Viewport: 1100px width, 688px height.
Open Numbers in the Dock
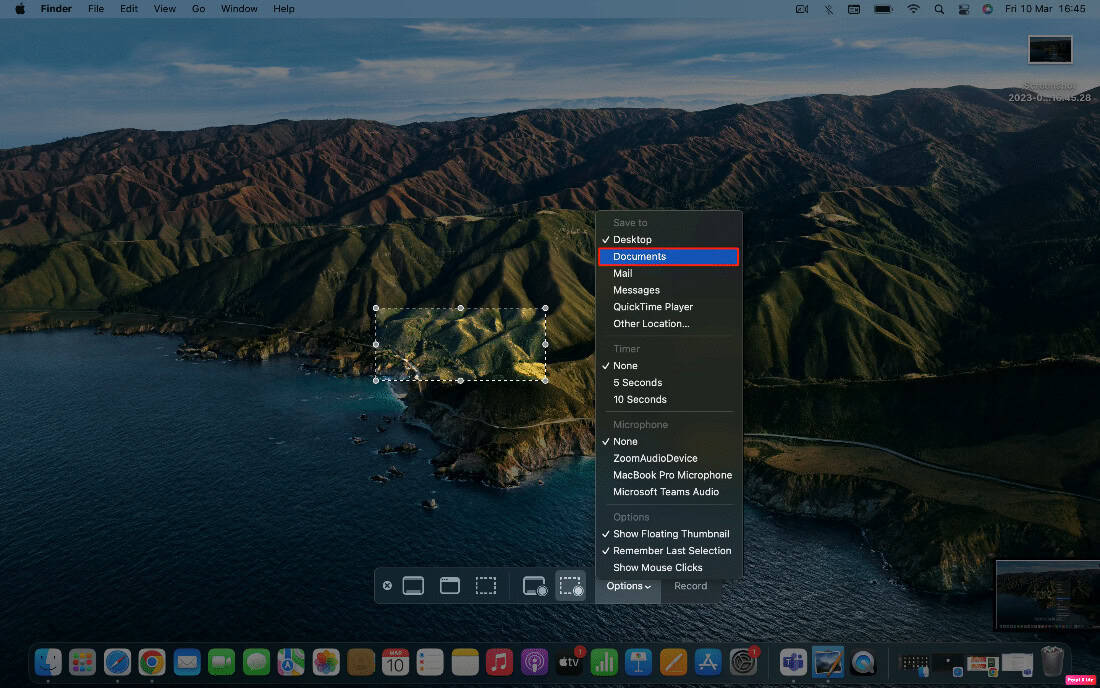(603, 661)
